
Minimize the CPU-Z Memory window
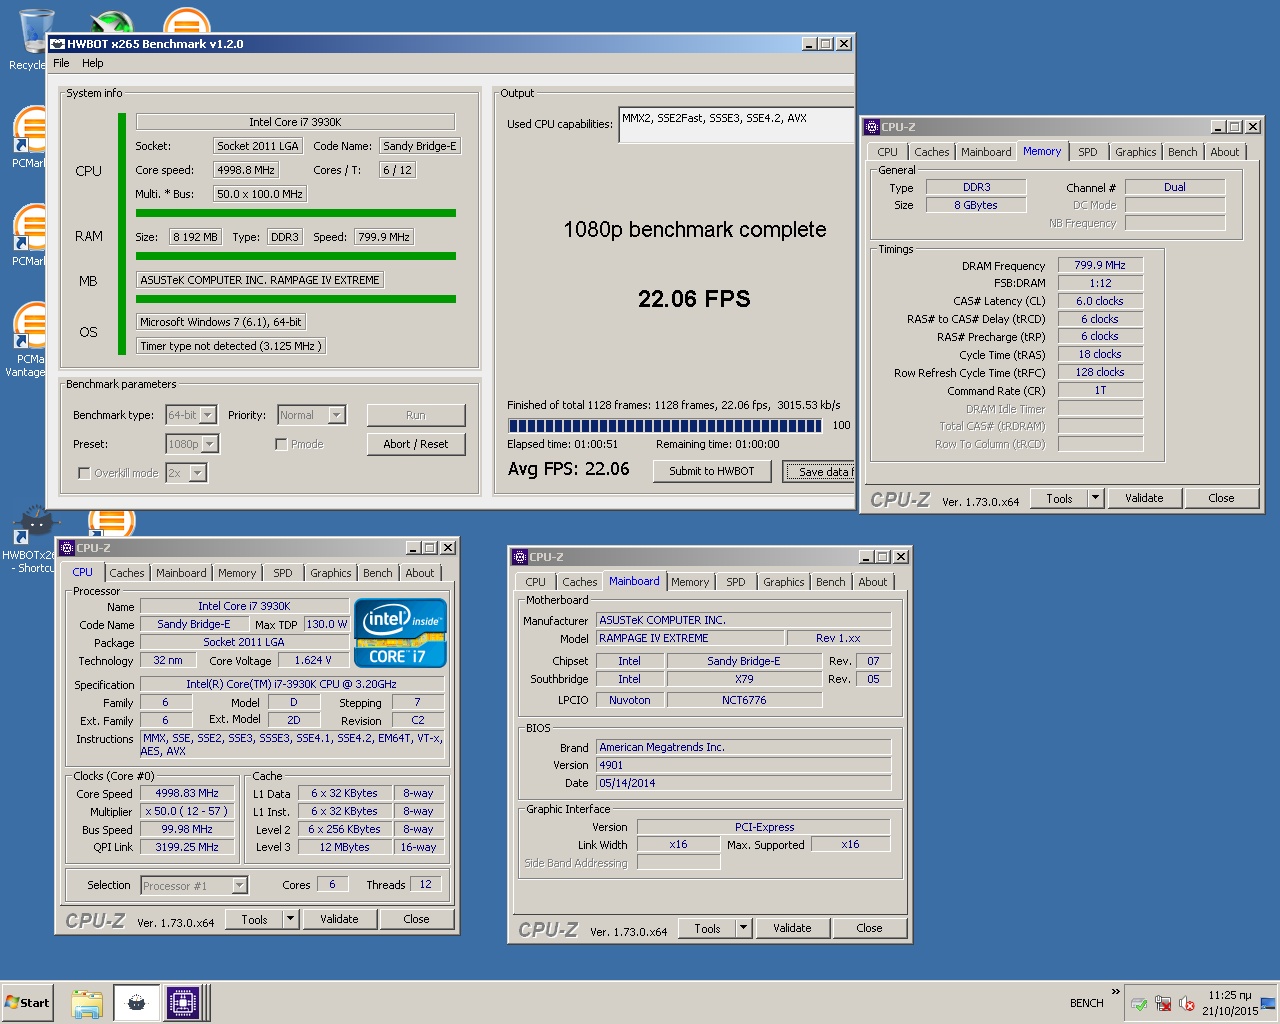point(1218,127)
